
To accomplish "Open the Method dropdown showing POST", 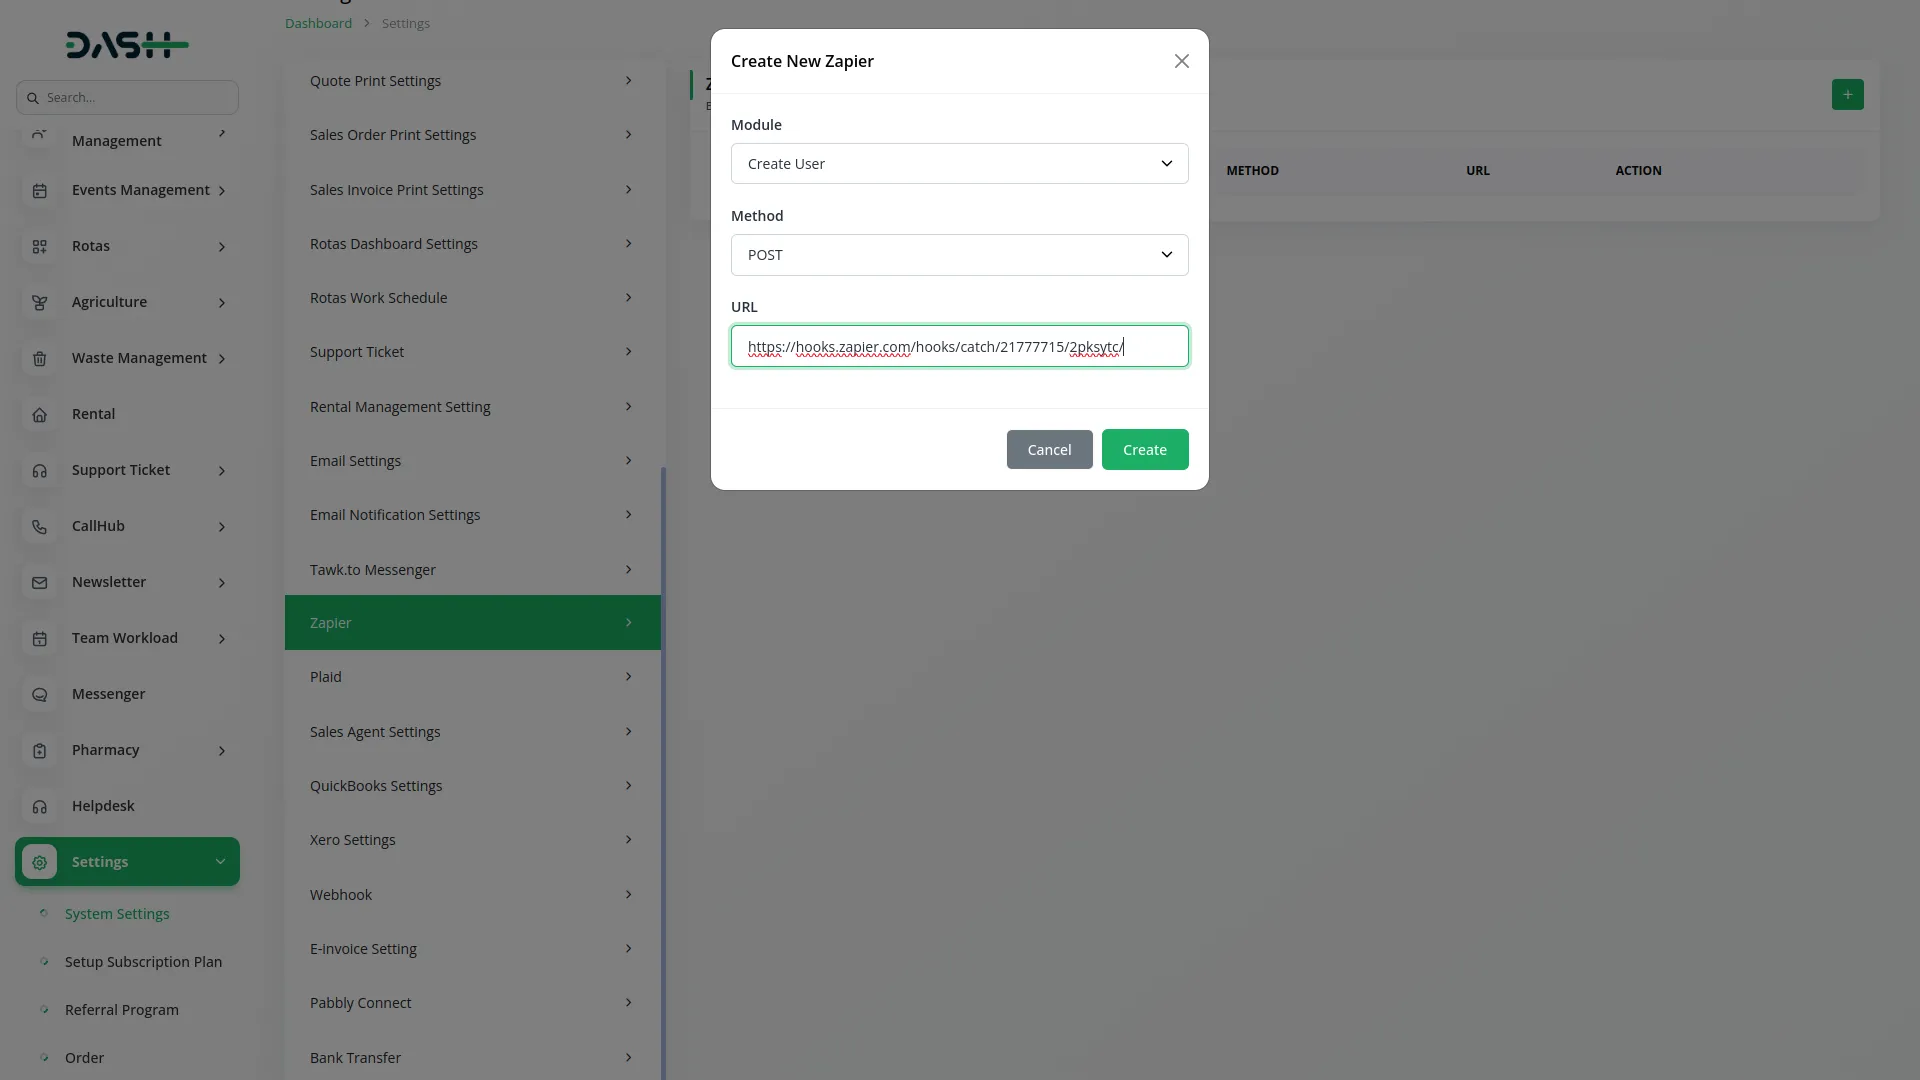I will tap(959, 255).
